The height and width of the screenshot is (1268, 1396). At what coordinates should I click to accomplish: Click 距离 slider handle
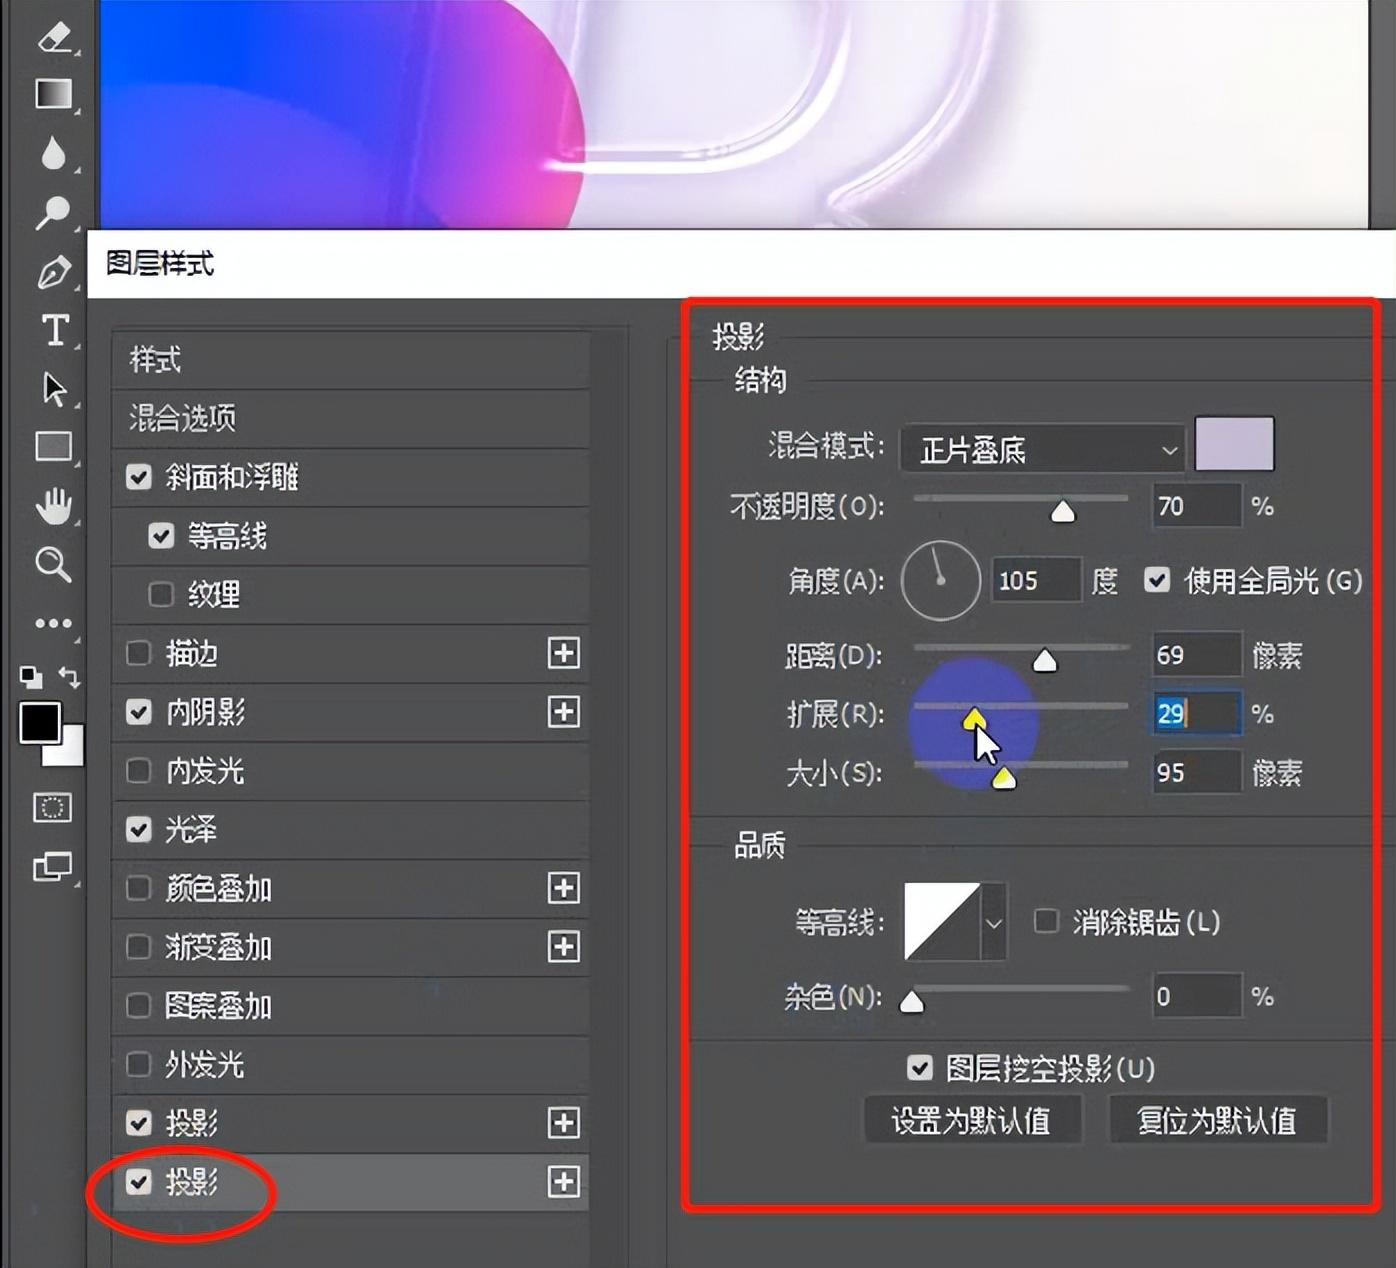(x=1045, y=661)
